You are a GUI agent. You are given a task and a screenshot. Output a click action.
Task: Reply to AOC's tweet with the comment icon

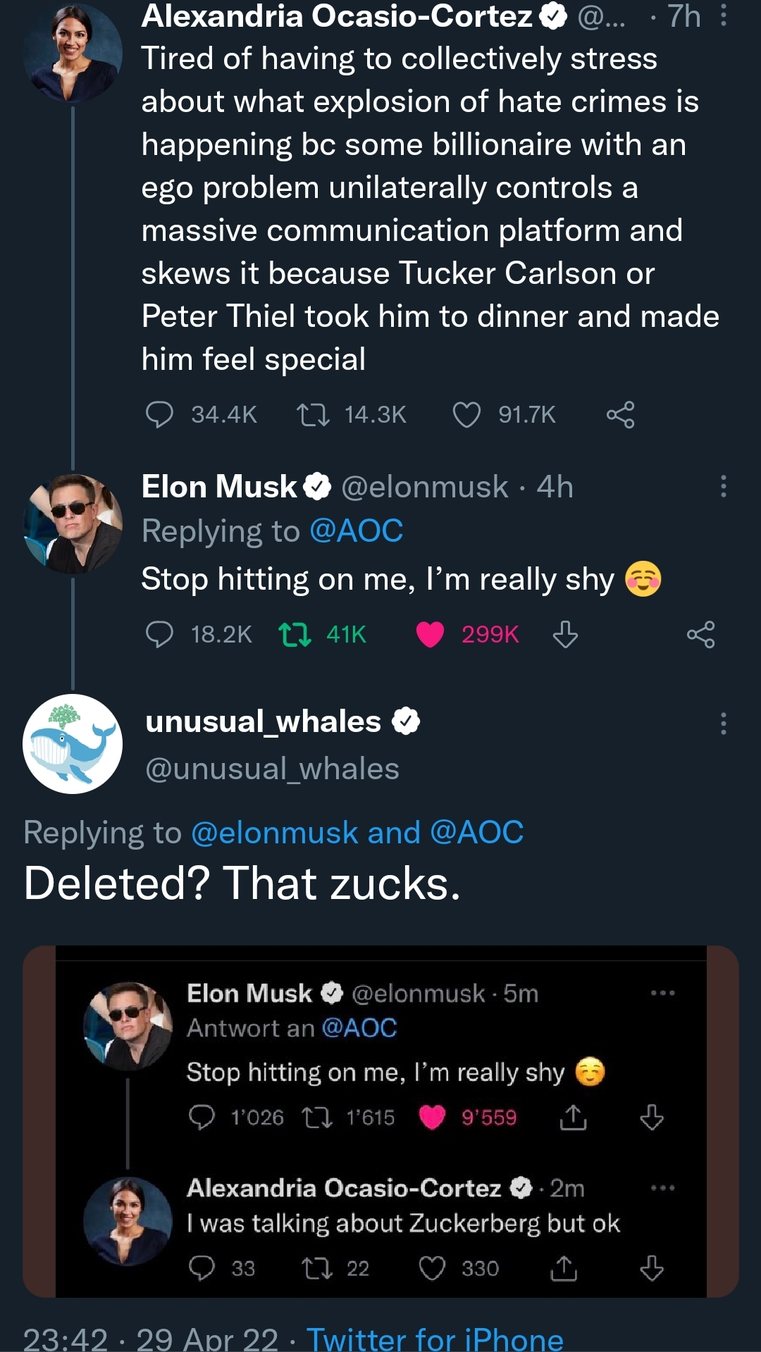pyautogui.click(x=160, y=414)
